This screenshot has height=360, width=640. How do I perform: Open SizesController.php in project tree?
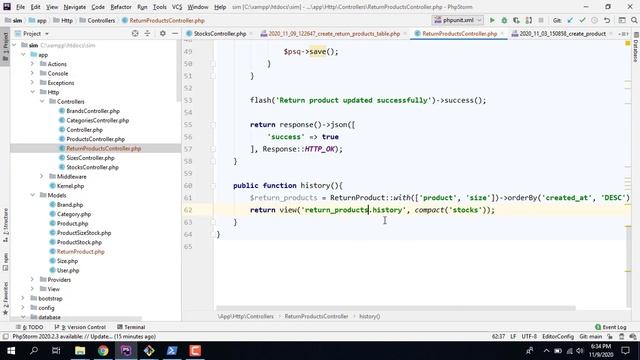click(x=90, y=158)
